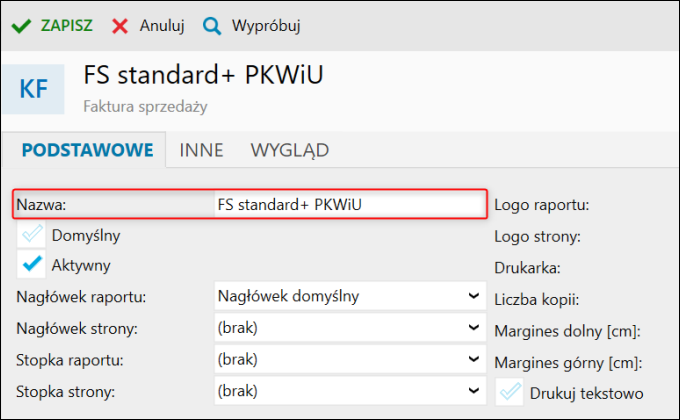Click the magnifier Wypróbuj icon
The image size is (680, 420).
(211, 26)
